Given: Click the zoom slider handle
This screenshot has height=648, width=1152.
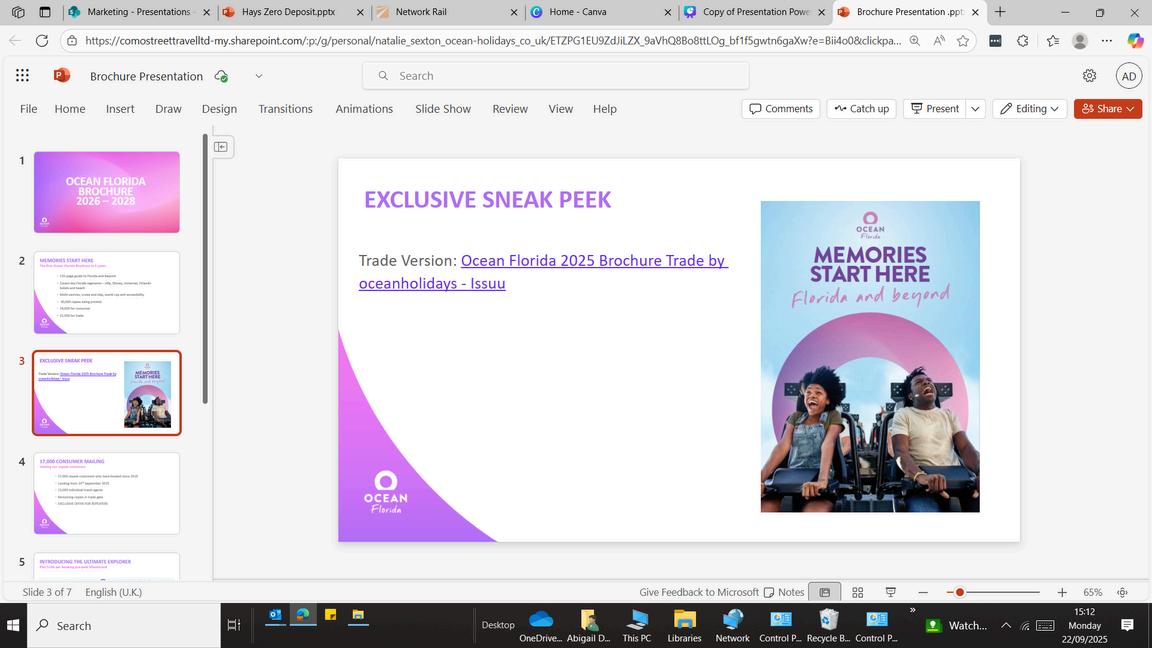Looking at the screenshot, I should coord(960,592).
